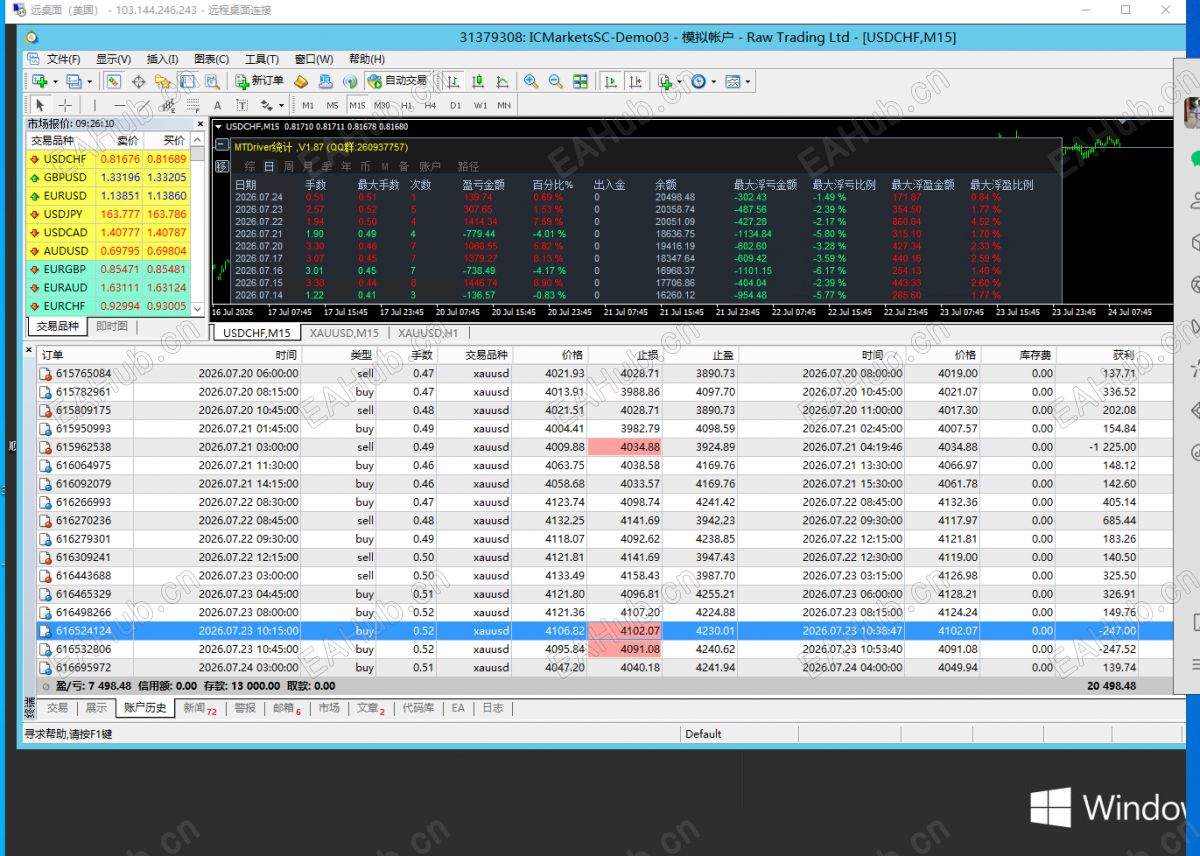
Task: Switch timeframe to M1
Action: (x=308, y=105)
